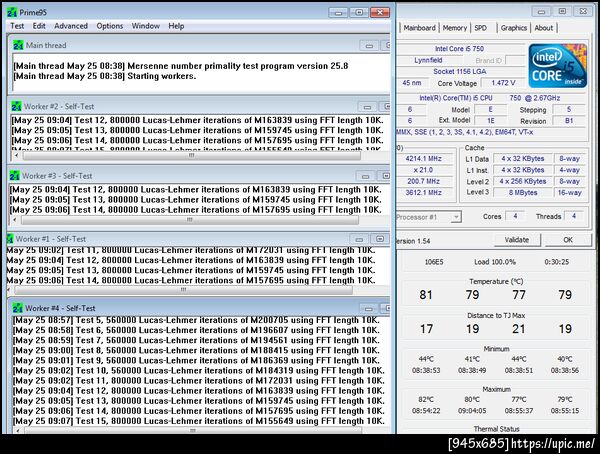Click Worker #4 Test 10 M184319 log line
The width and height of the screenshot is (600, 454).
tap(199, 371)
